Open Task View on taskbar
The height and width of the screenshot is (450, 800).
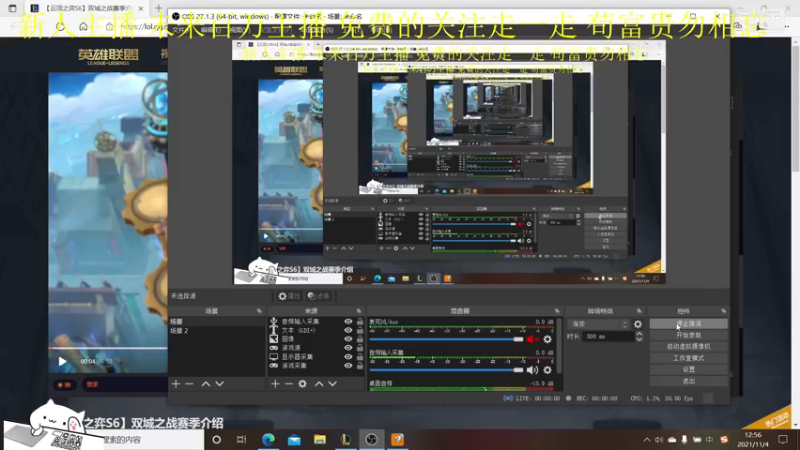tap(242, 439)
